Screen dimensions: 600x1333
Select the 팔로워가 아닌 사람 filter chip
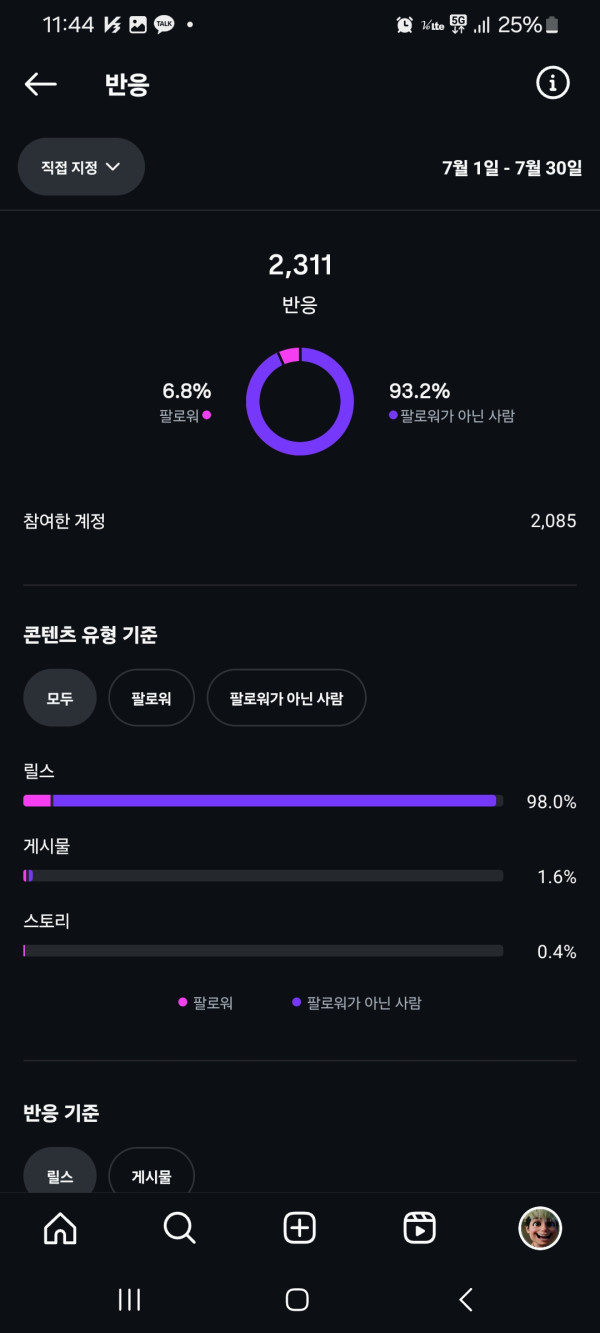pos(286,698)
